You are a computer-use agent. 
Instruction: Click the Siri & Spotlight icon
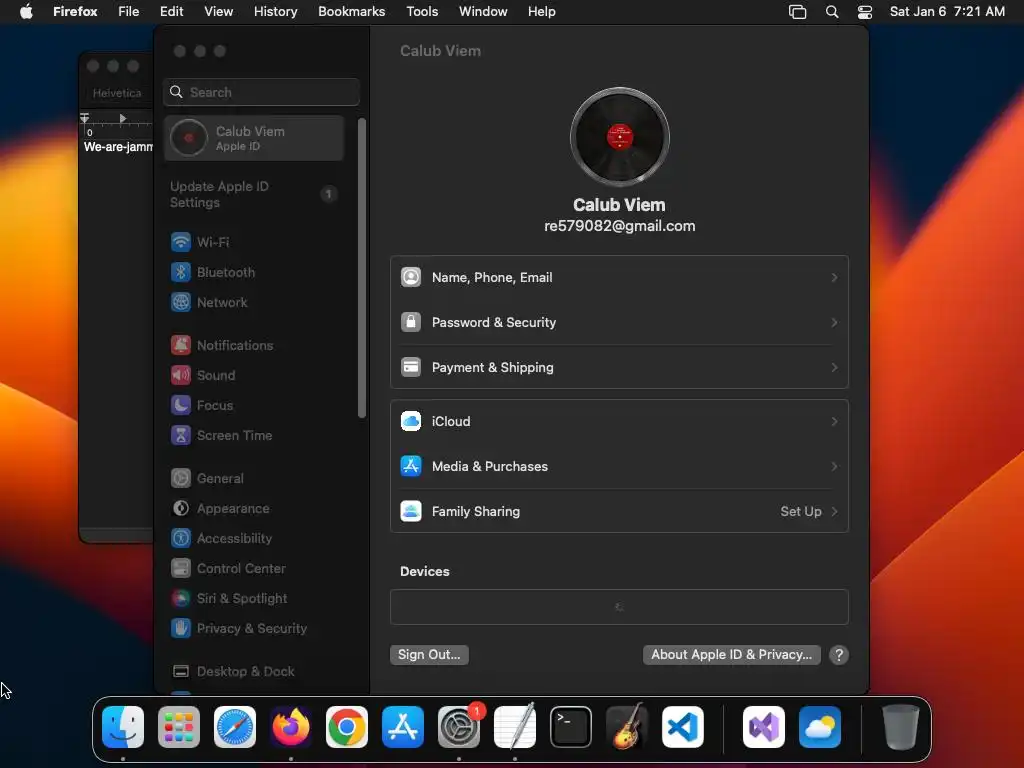181,599
